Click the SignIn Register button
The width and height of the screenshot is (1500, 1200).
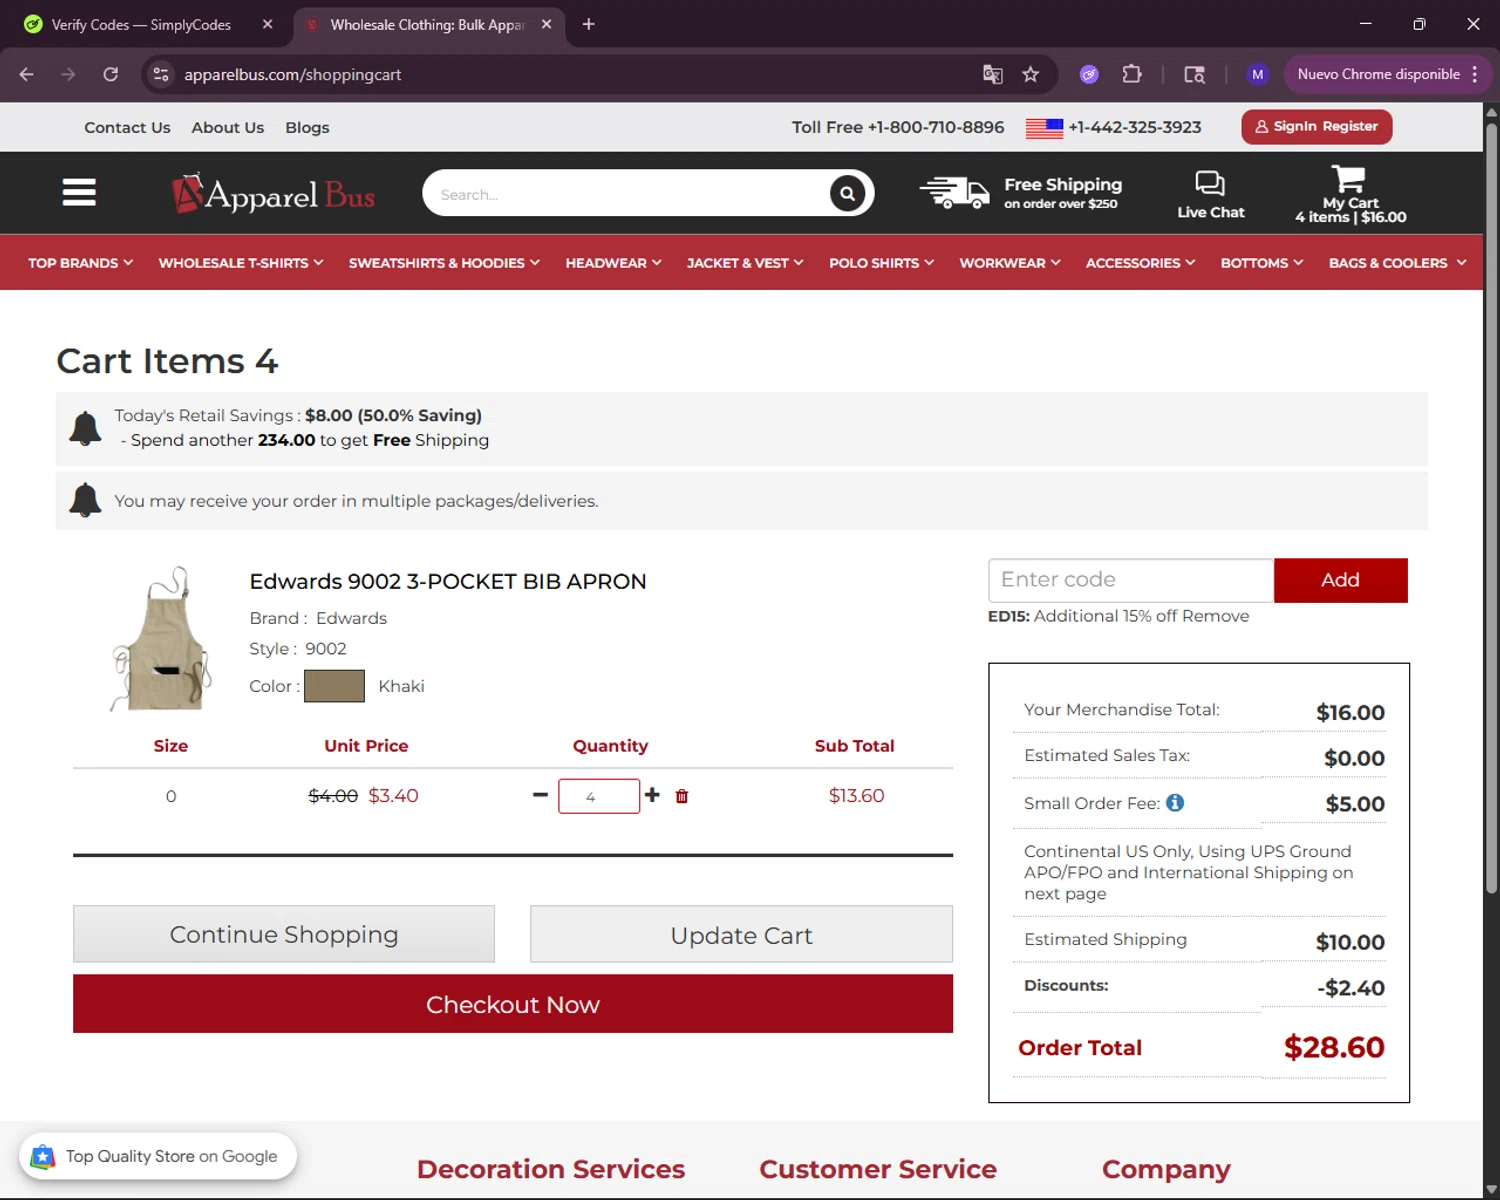1316,126
